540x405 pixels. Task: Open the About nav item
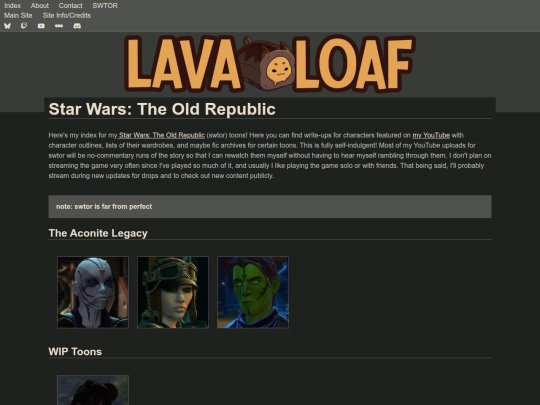coord(40,6)
